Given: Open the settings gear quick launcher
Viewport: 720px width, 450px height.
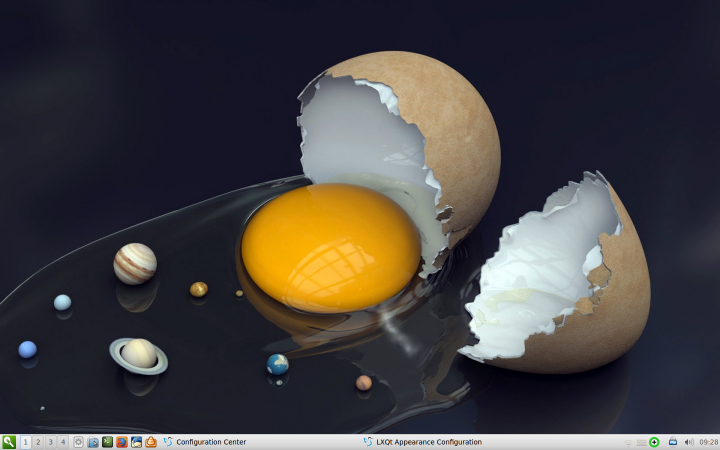Looking at the screenshot, I should (79, 442).
